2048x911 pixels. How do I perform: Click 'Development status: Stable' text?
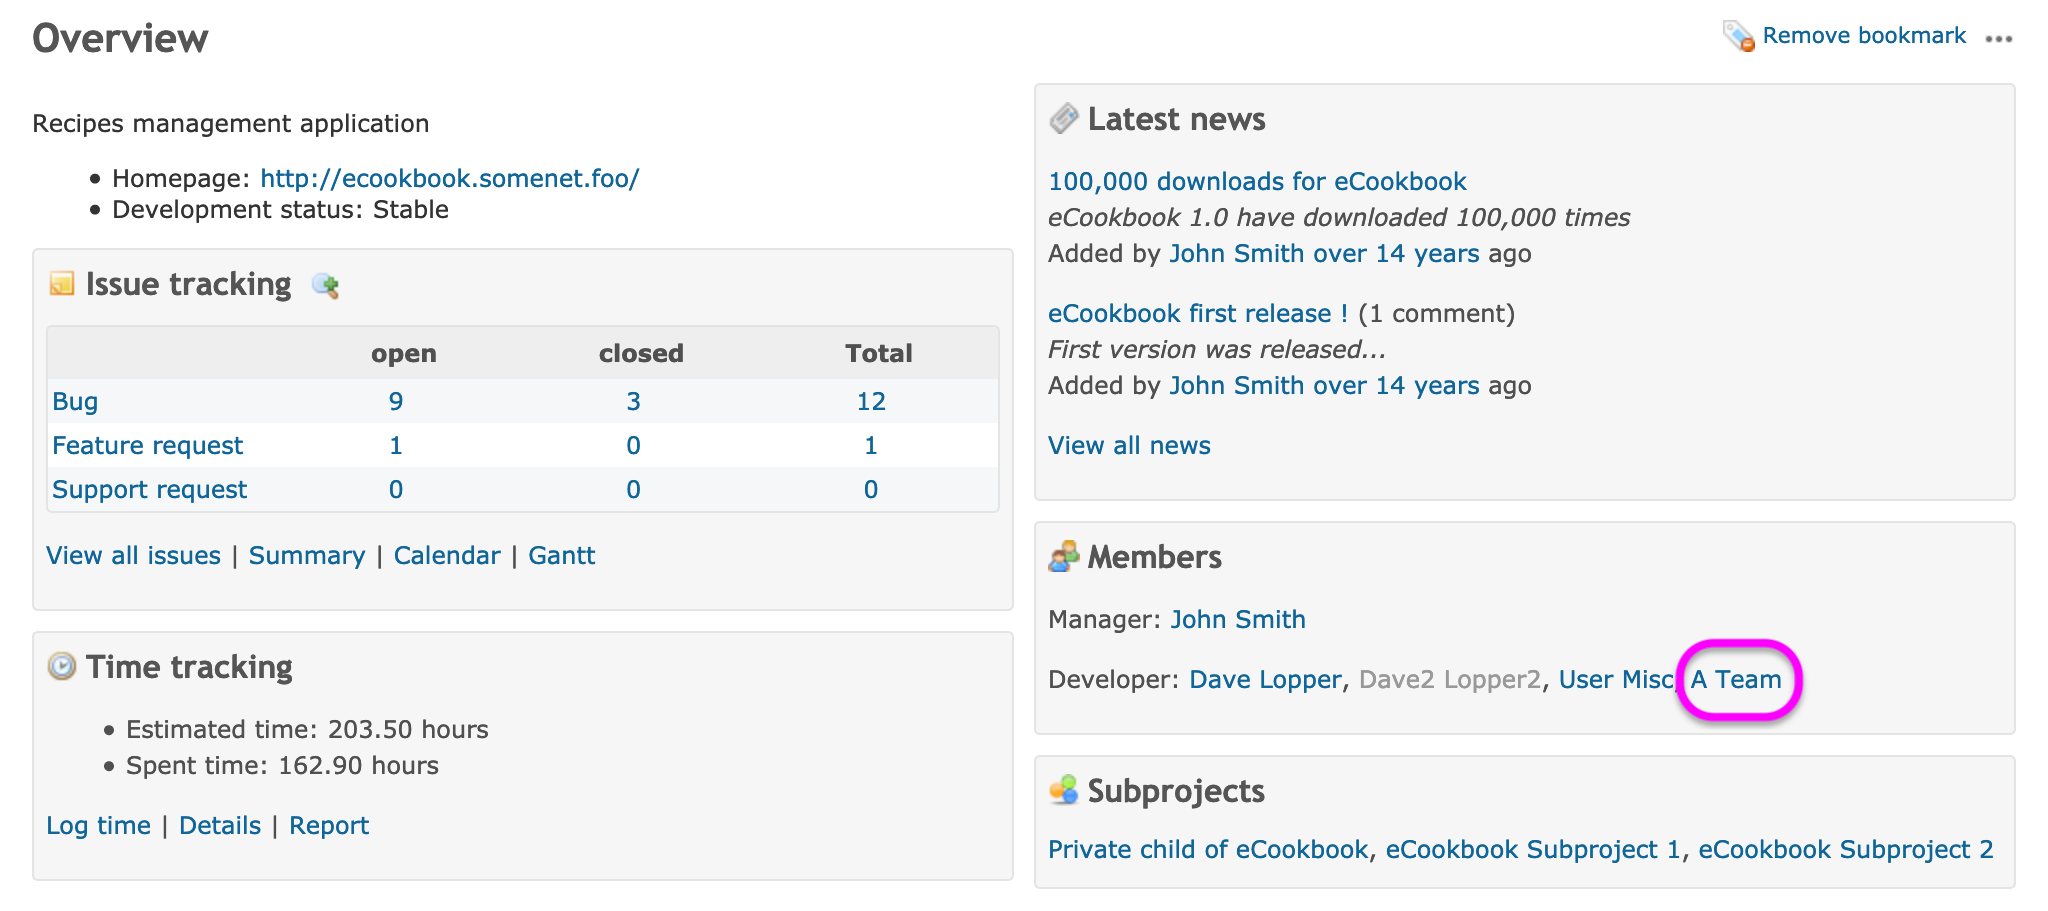click(280, 209)
